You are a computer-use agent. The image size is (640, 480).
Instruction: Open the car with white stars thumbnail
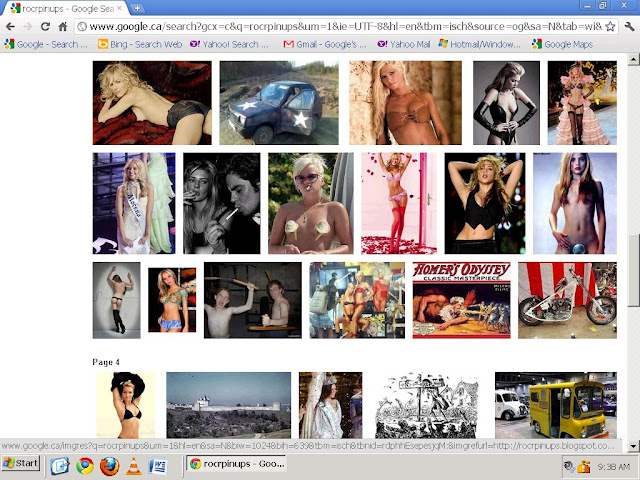(x=279, y=103)
